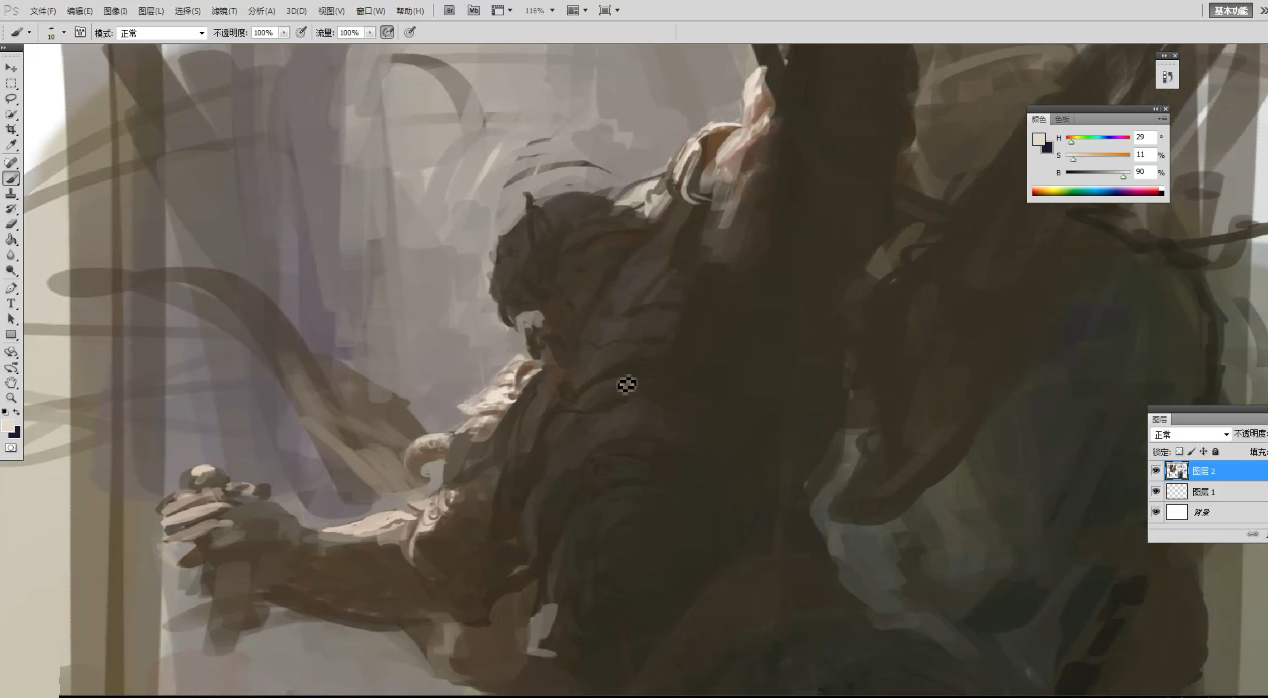Viewport: 1268px width, 698px height.
Task: Select the Rectangle shape tool
Action: click(x=12, y=334)
